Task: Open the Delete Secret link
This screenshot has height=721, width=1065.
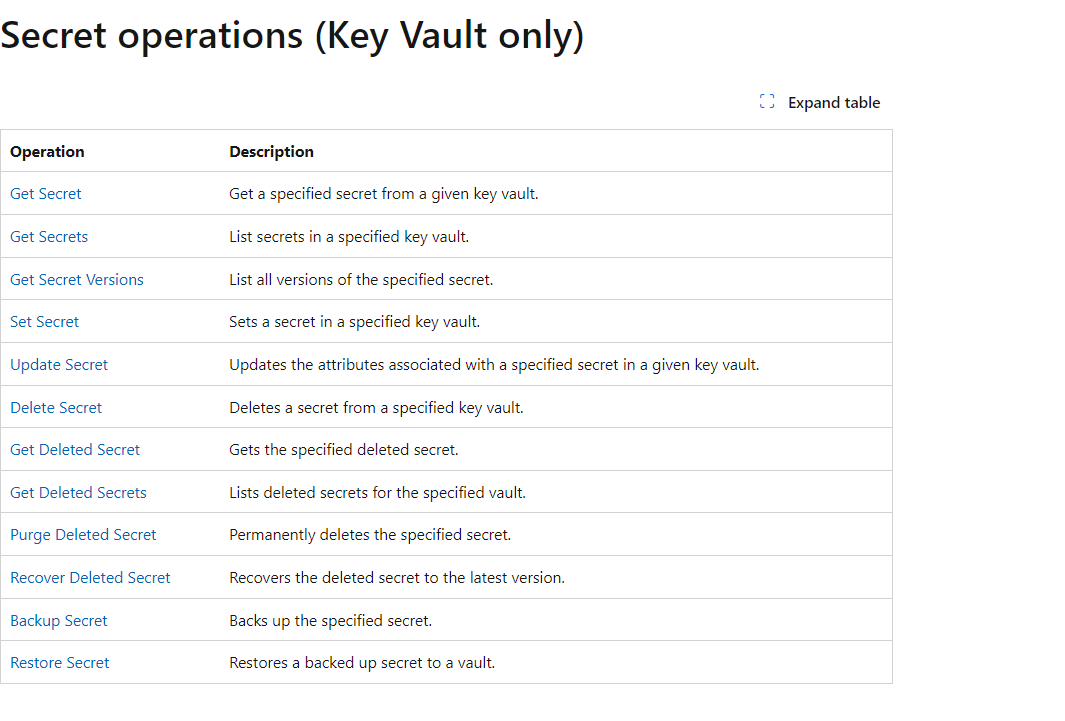Action: pos(55,407)
